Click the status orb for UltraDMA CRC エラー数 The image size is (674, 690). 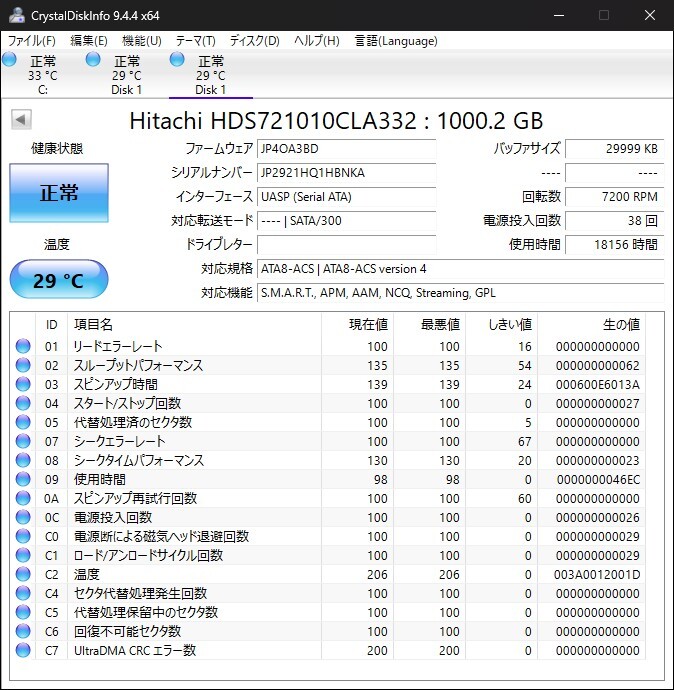(x=23, y=651)
